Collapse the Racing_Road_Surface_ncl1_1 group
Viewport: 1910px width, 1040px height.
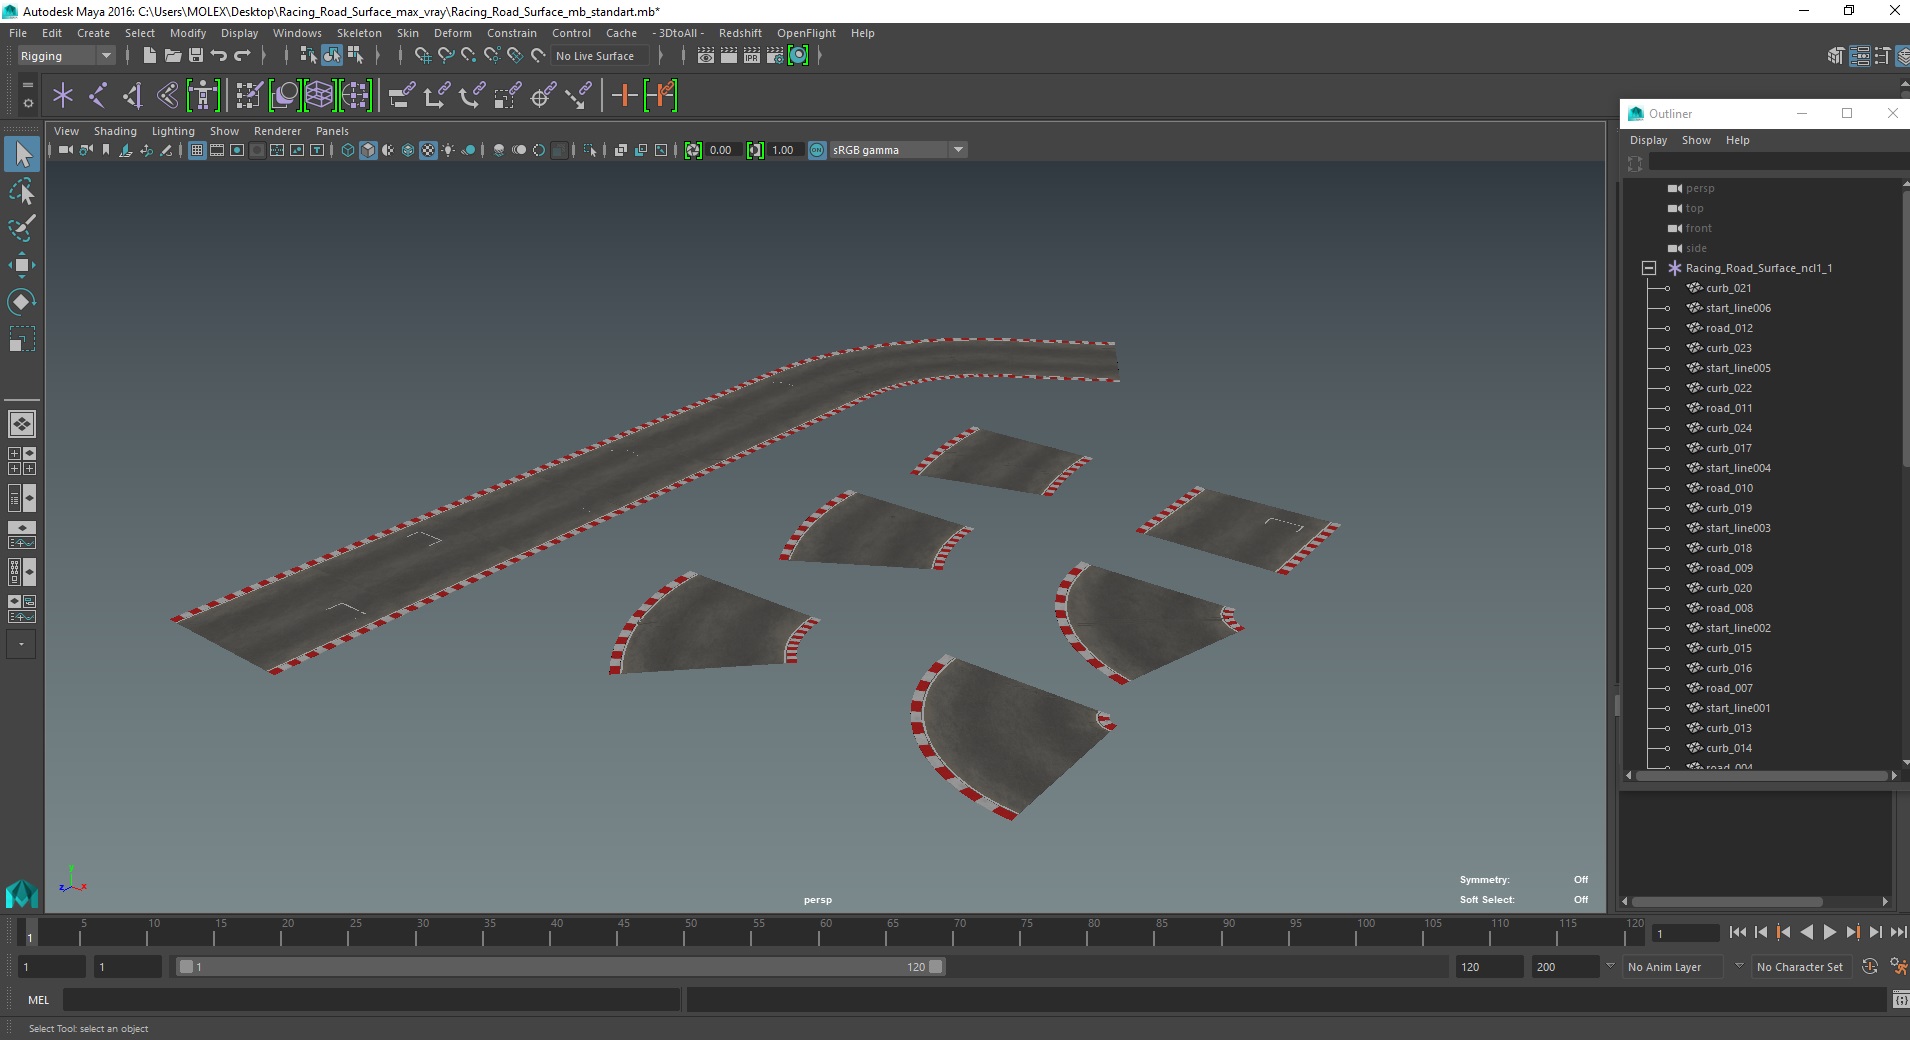[x=1649, y=268]
